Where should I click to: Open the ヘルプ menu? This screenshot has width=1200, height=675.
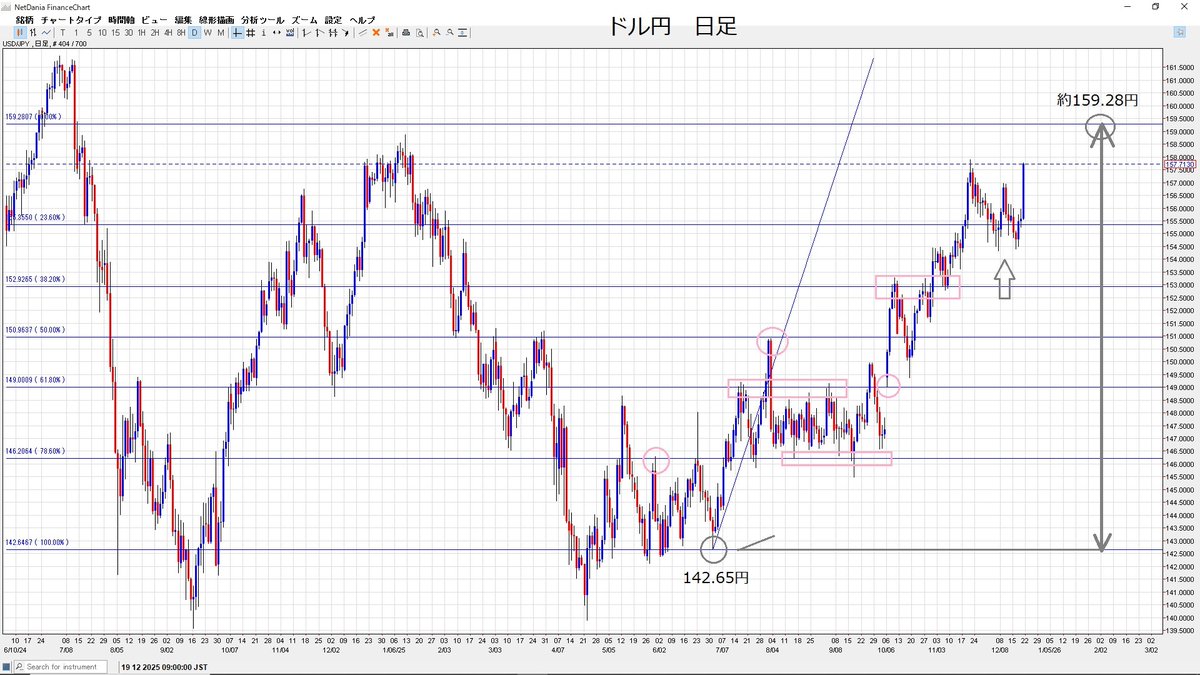tap(362, 20)
